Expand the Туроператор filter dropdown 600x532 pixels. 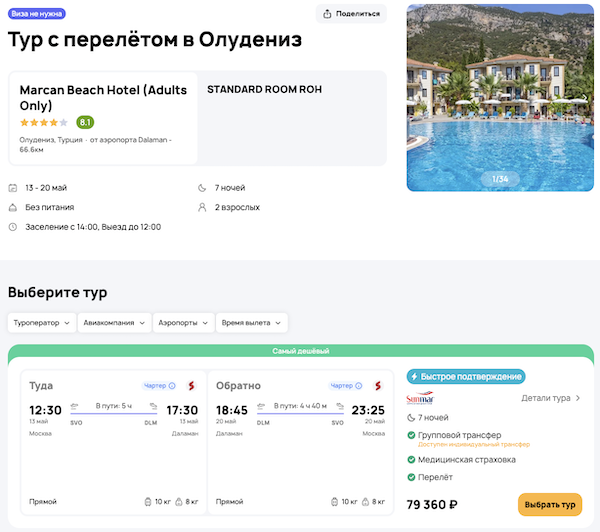click(x=45, y=323)
